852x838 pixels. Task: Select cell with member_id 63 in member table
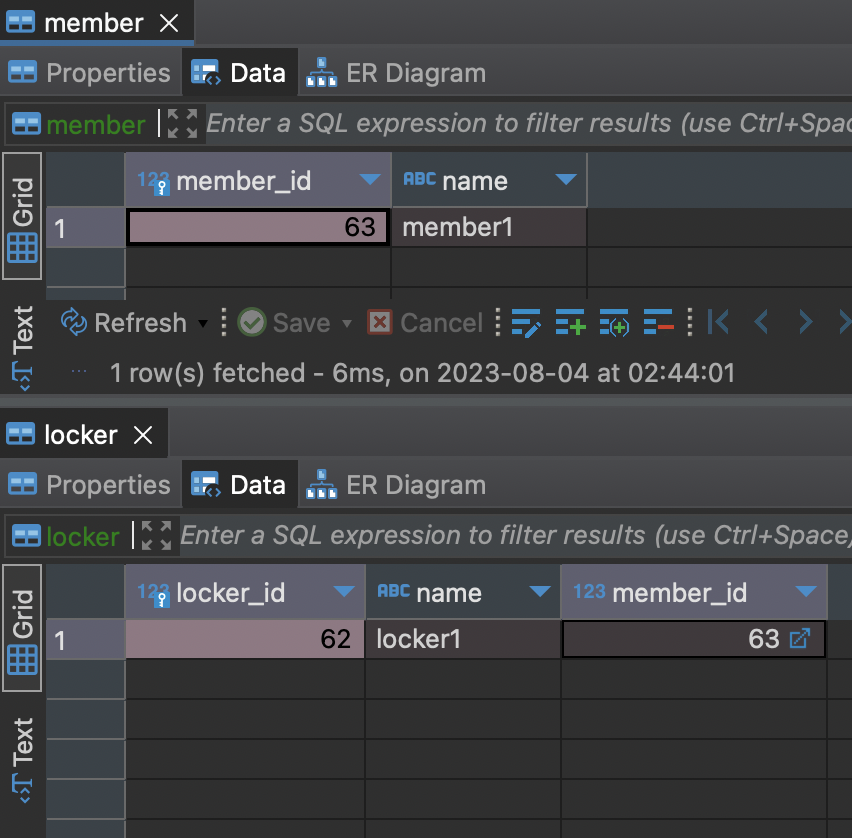pos(258,227)
